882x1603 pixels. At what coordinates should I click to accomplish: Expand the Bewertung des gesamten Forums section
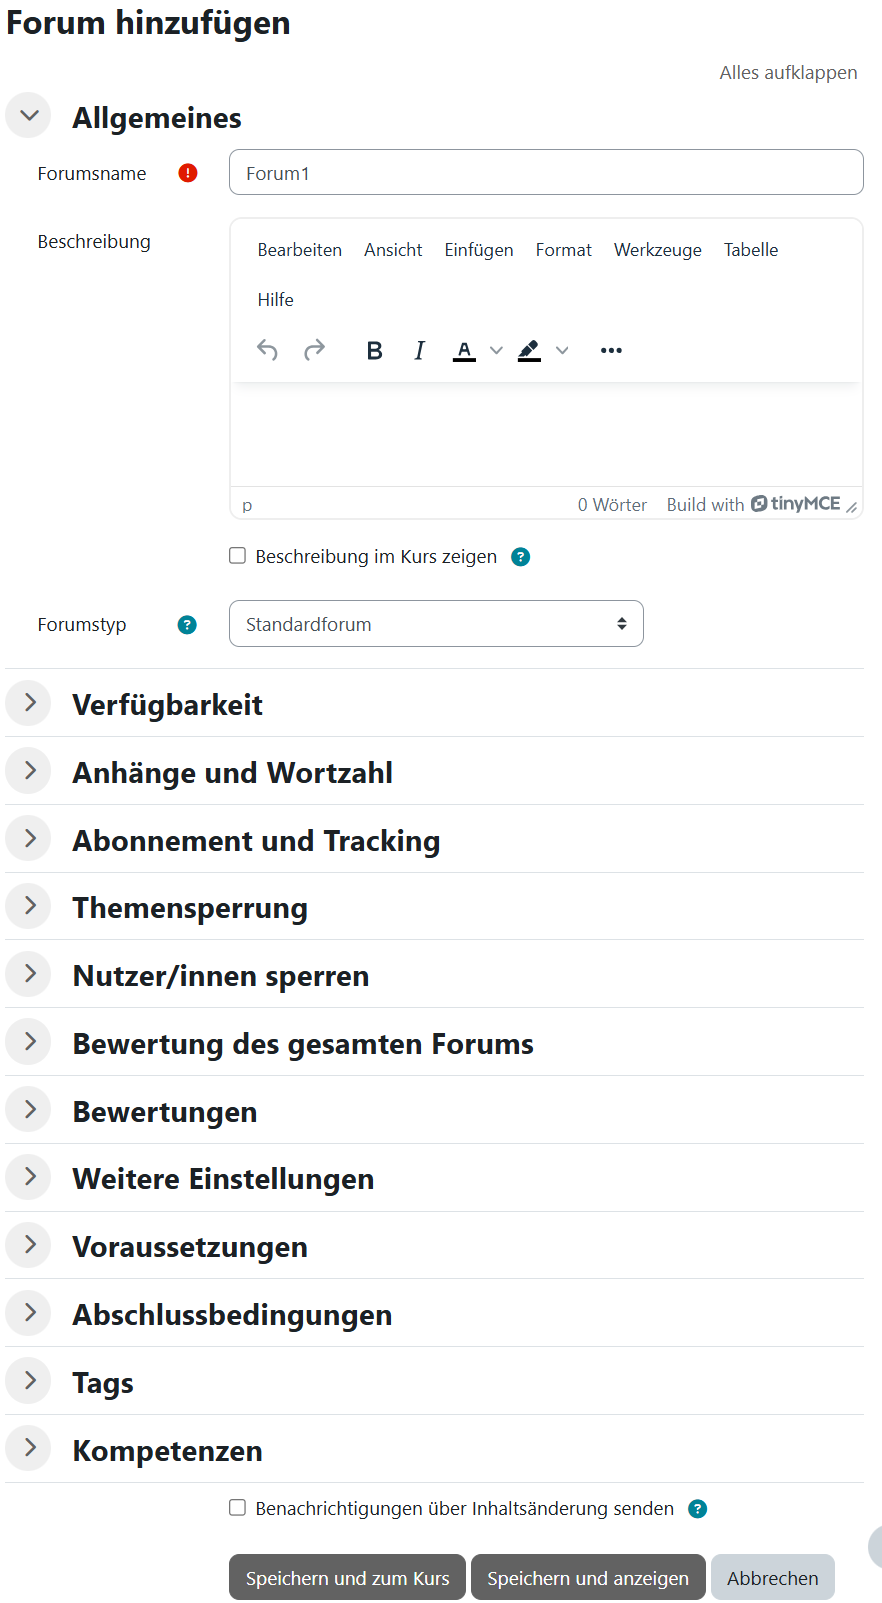29,1042
